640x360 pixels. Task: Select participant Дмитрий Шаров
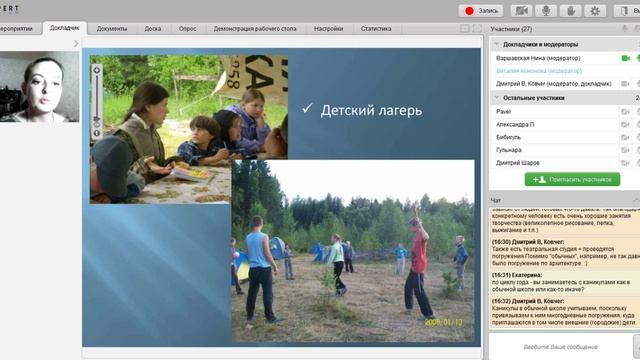tap(518, 163)
